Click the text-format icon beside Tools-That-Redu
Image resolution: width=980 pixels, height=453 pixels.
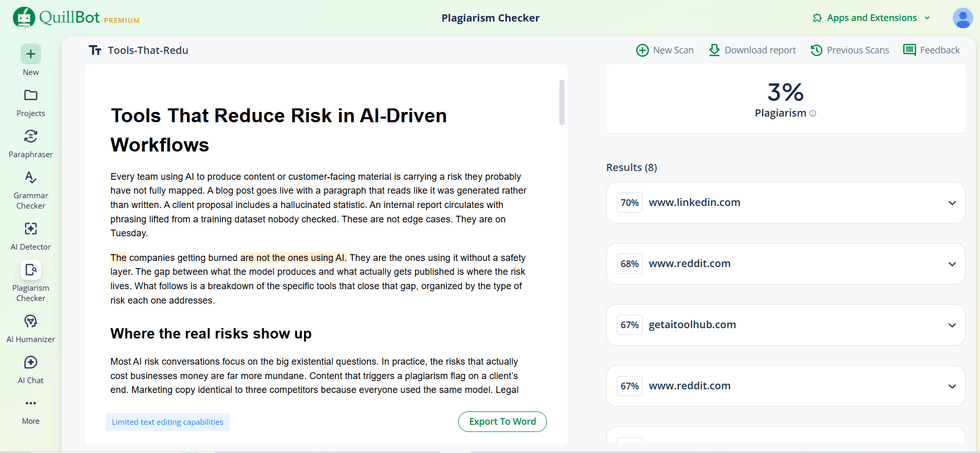coord(95,51)
